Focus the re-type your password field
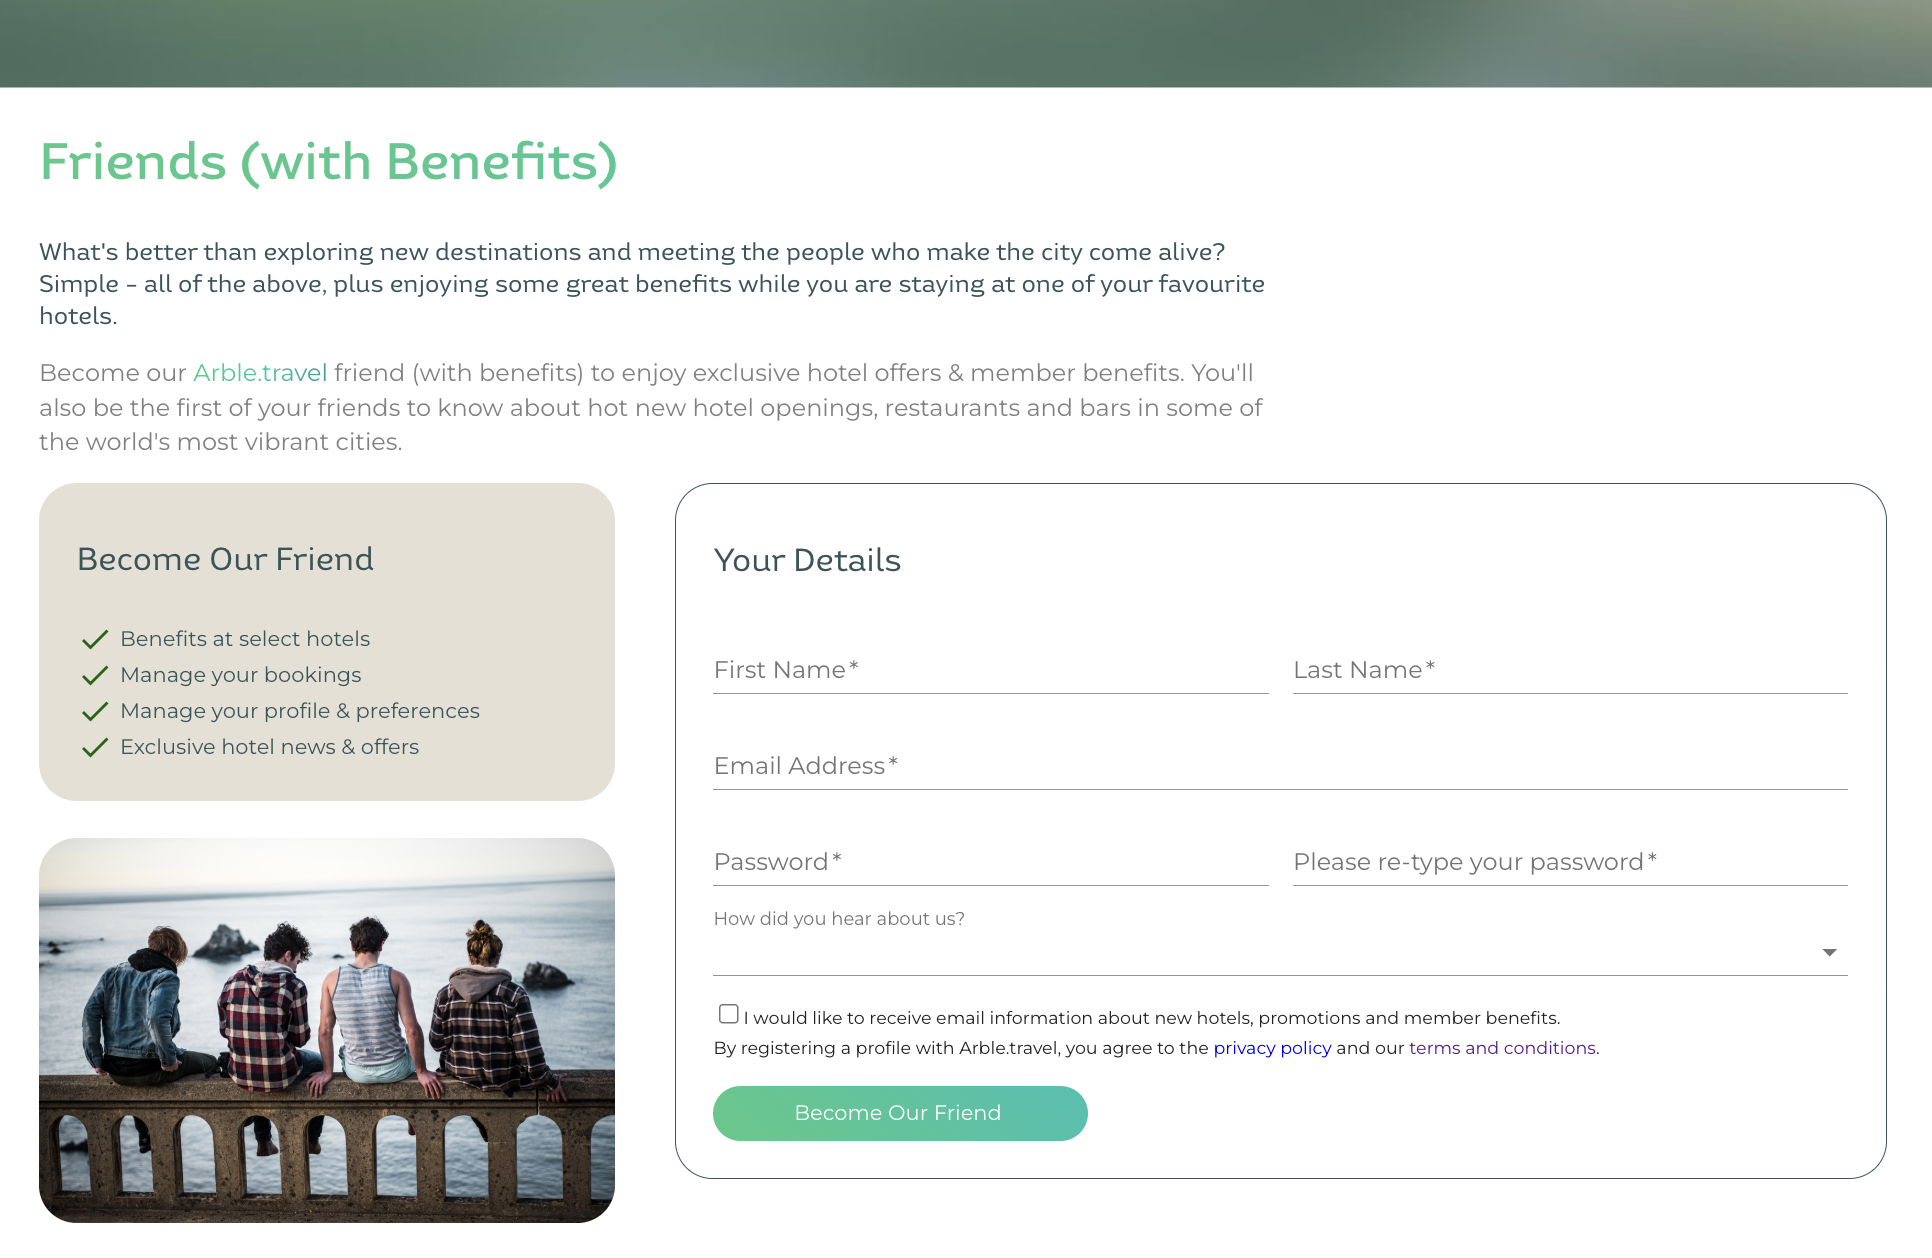The width and height of the screenshot is (1932, 1258). coord(1569,862)
